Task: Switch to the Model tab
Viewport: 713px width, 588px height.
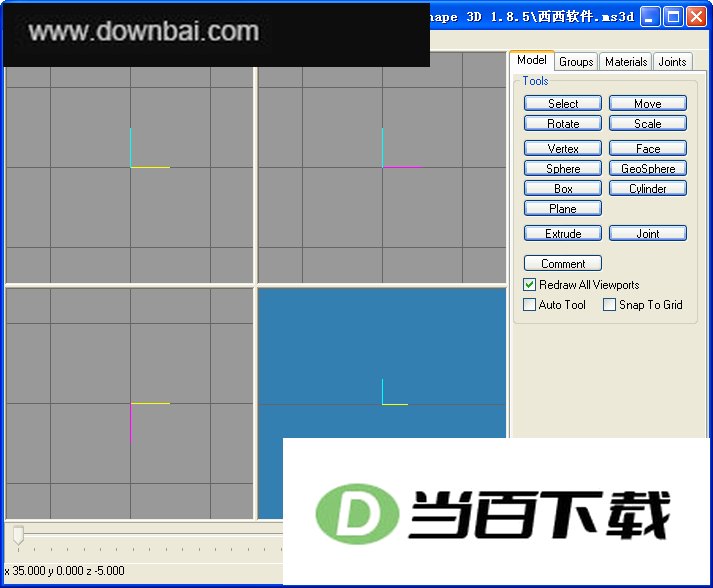Action: tap(532, 60)
